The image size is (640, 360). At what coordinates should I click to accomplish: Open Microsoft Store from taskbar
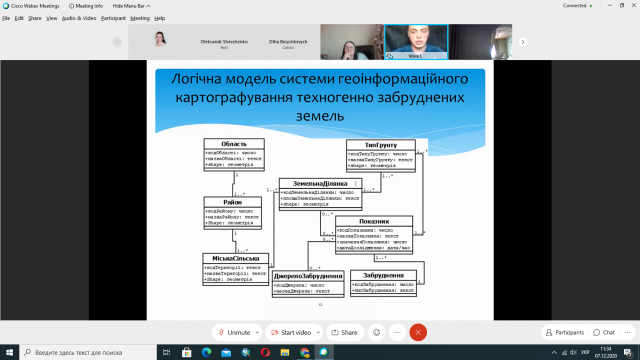pyautogui.click(x=187, y=352)
